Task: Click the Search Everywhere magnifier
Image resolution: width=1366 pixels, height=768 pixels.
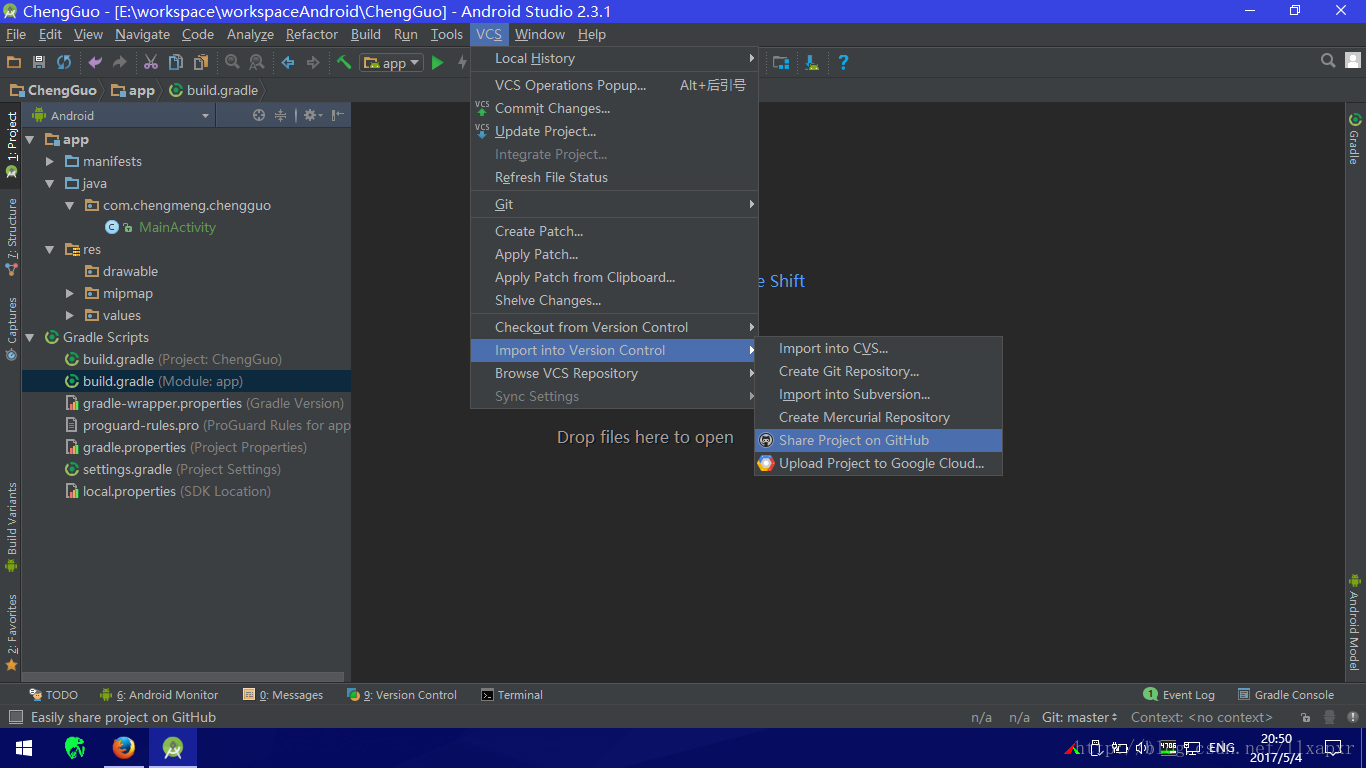Action: click(x=1328, y=61)
